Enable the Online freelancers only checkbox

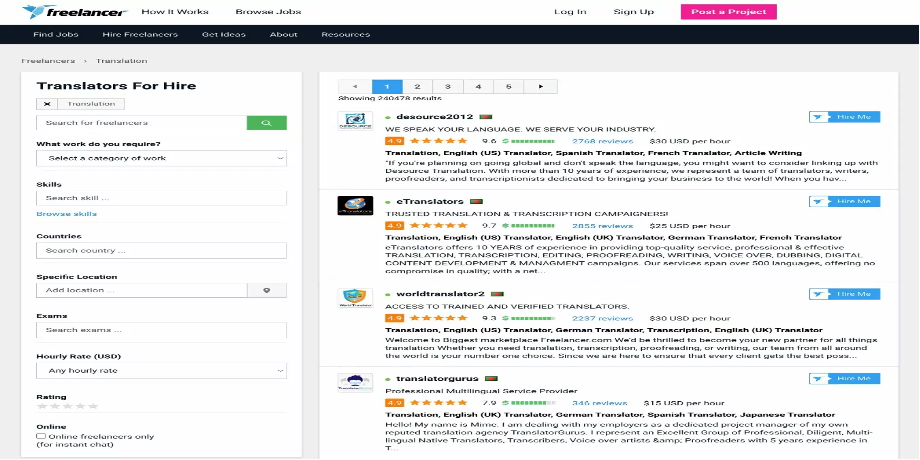tap(41, 436)
